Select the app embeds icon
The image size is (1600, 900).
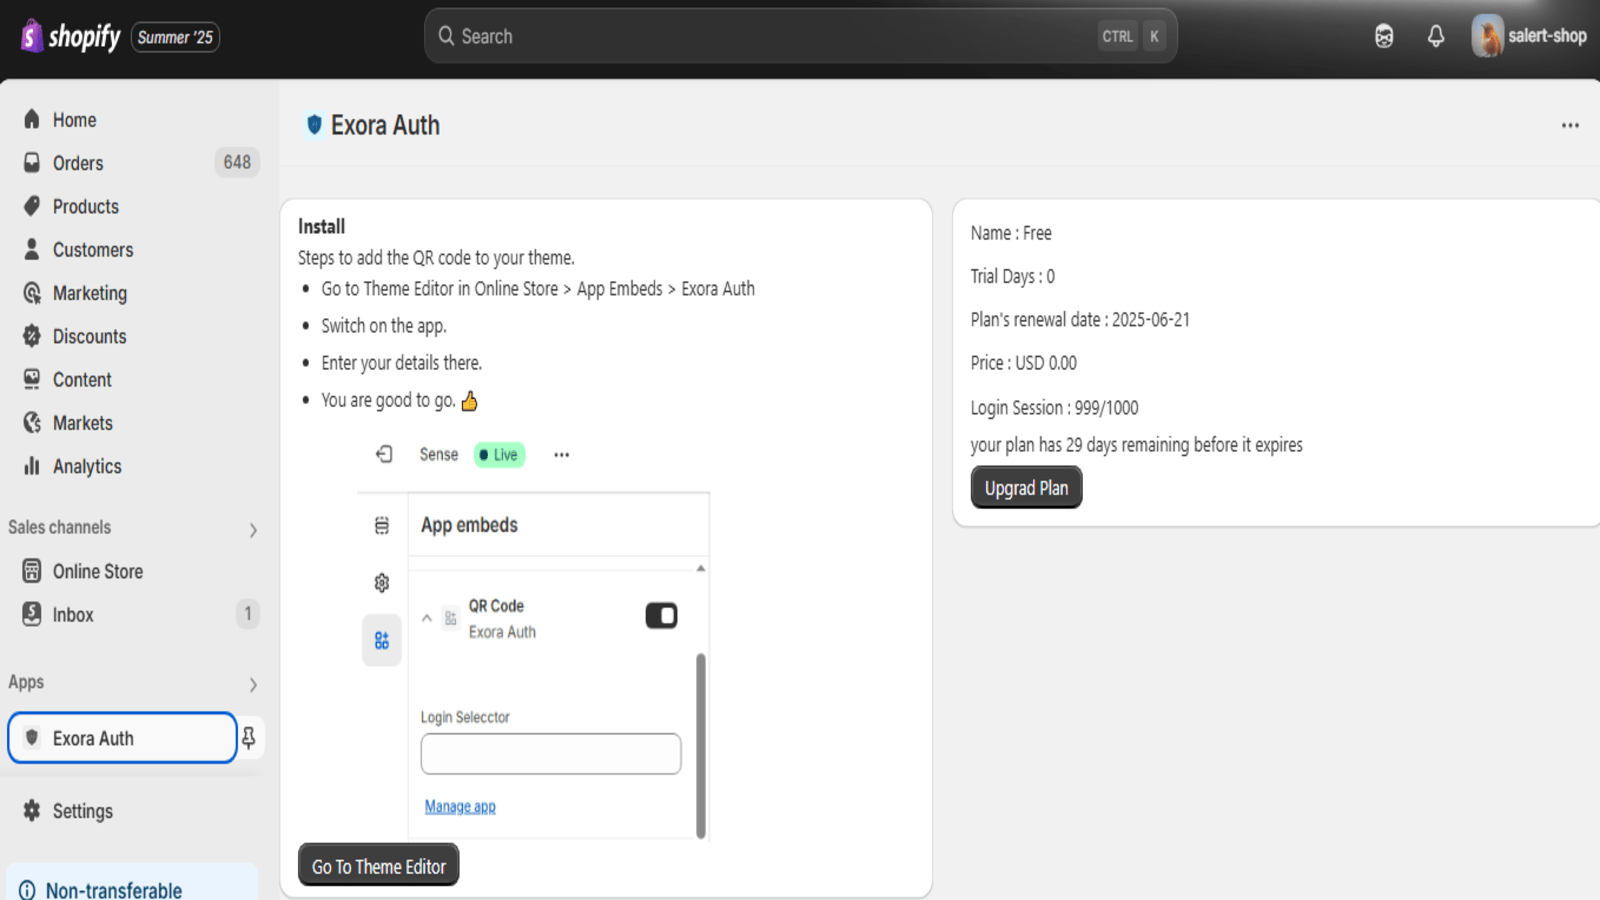[x=382, y=640]
